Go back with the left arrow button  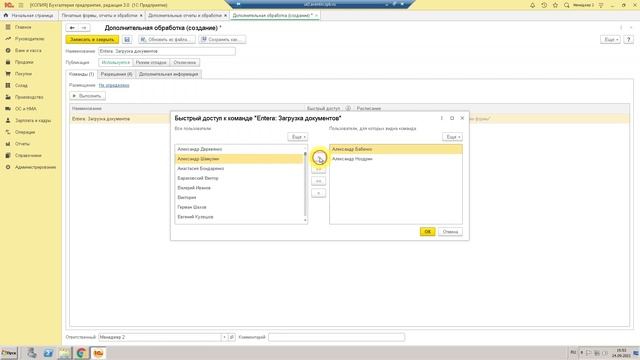click(x=72, y=28)
